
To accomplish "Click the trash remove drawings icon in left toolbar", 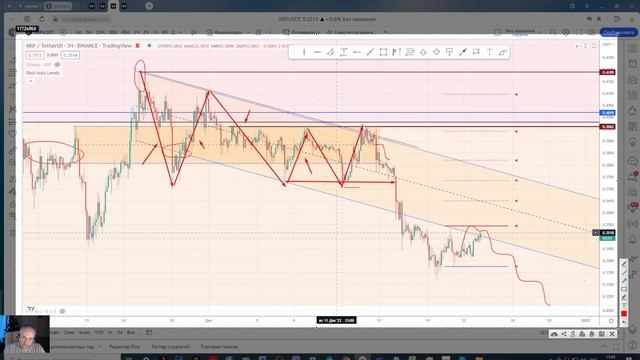I will [12, 233].
